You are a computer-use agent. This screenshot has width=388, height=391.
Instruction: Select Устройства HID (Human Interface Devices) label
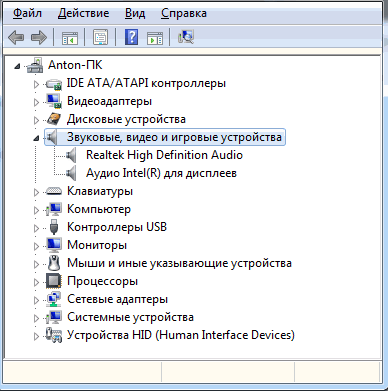(x=181, y=335)
